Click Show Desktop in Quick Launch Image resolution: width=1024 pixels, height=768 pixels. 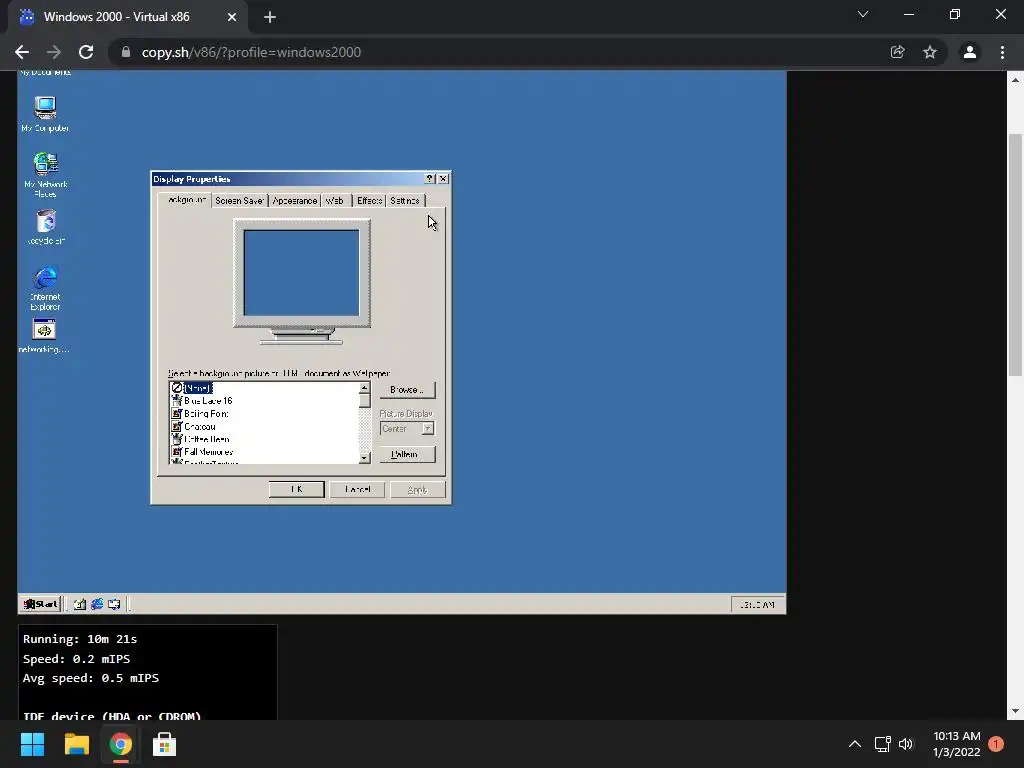80,604
